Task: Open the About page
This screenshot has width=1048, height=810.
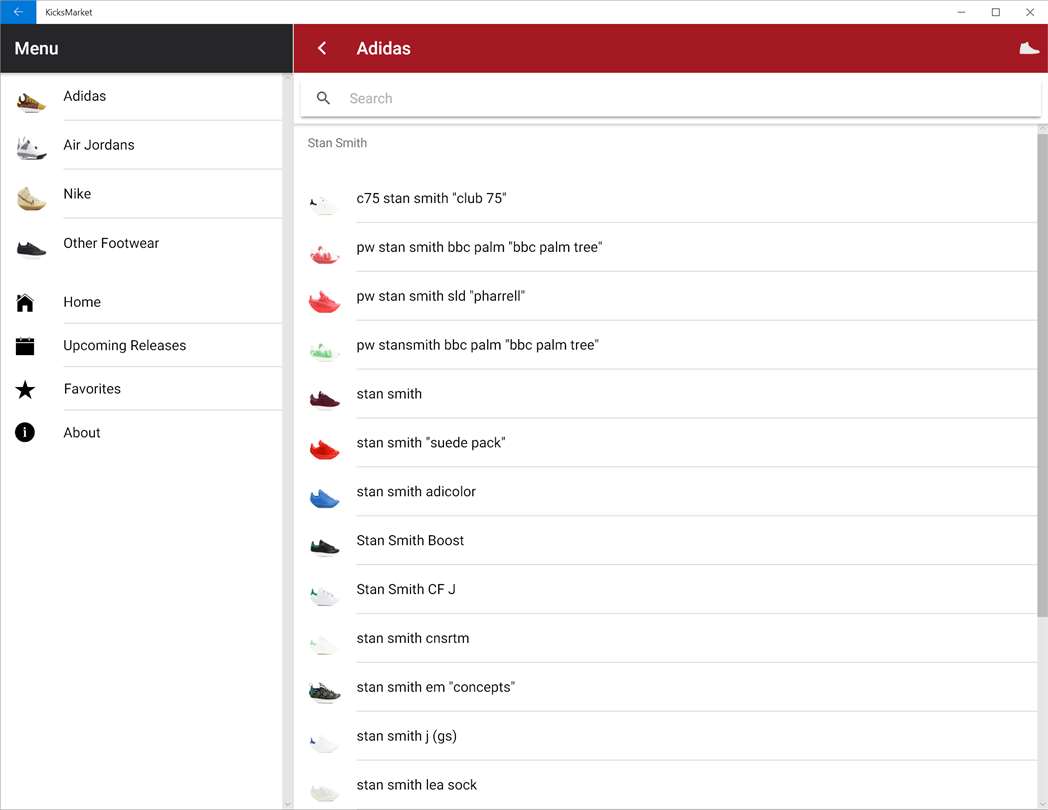Action: (141, 432)
